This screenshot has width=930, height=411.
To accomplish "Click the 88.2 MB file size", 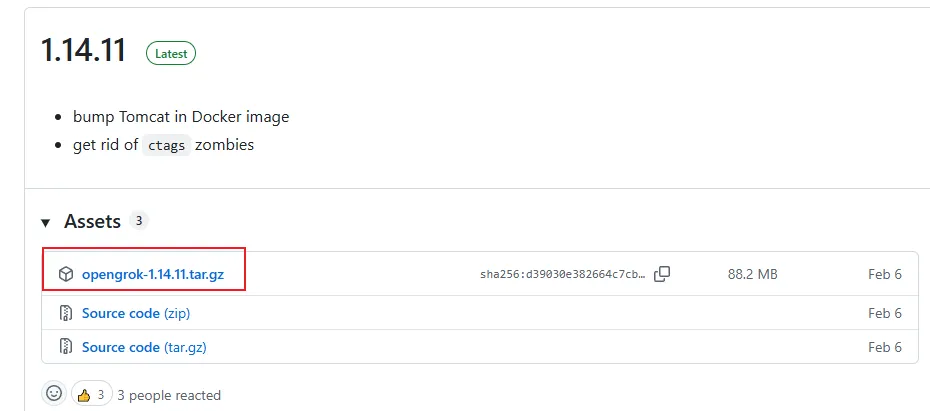I will point(753,275).
